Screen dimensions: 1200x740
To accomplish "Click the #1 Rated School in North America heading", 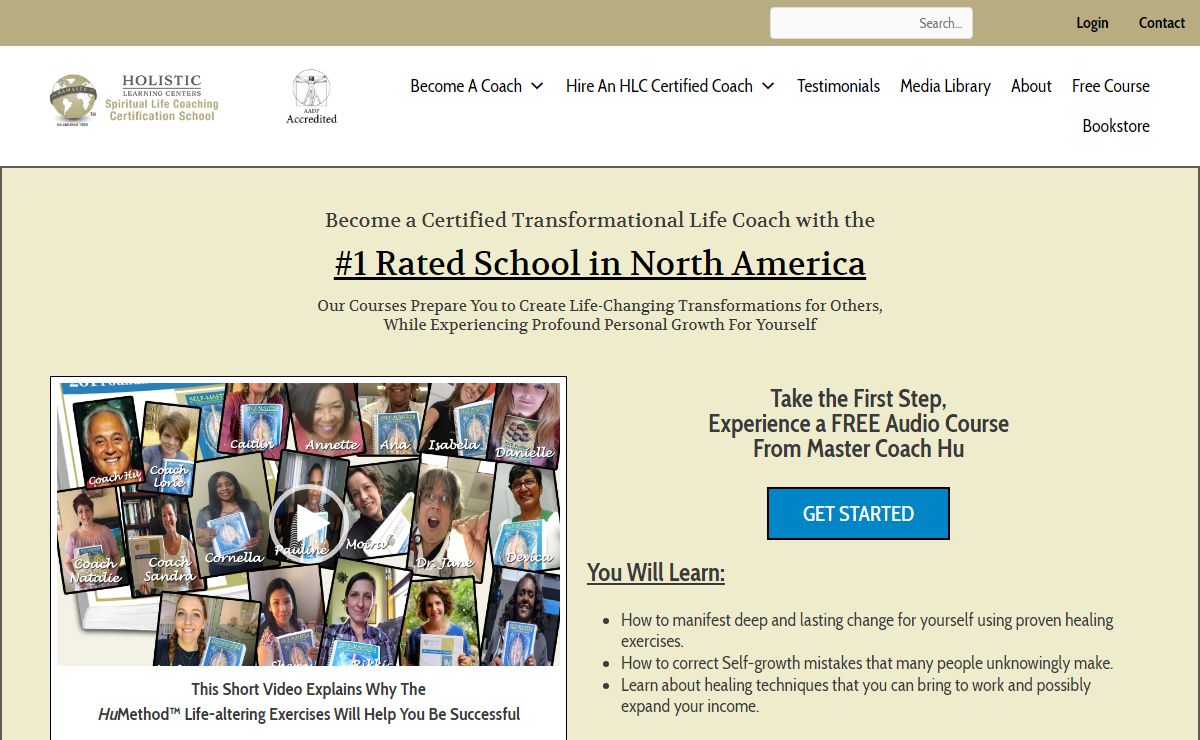I will tap(600, 263).
